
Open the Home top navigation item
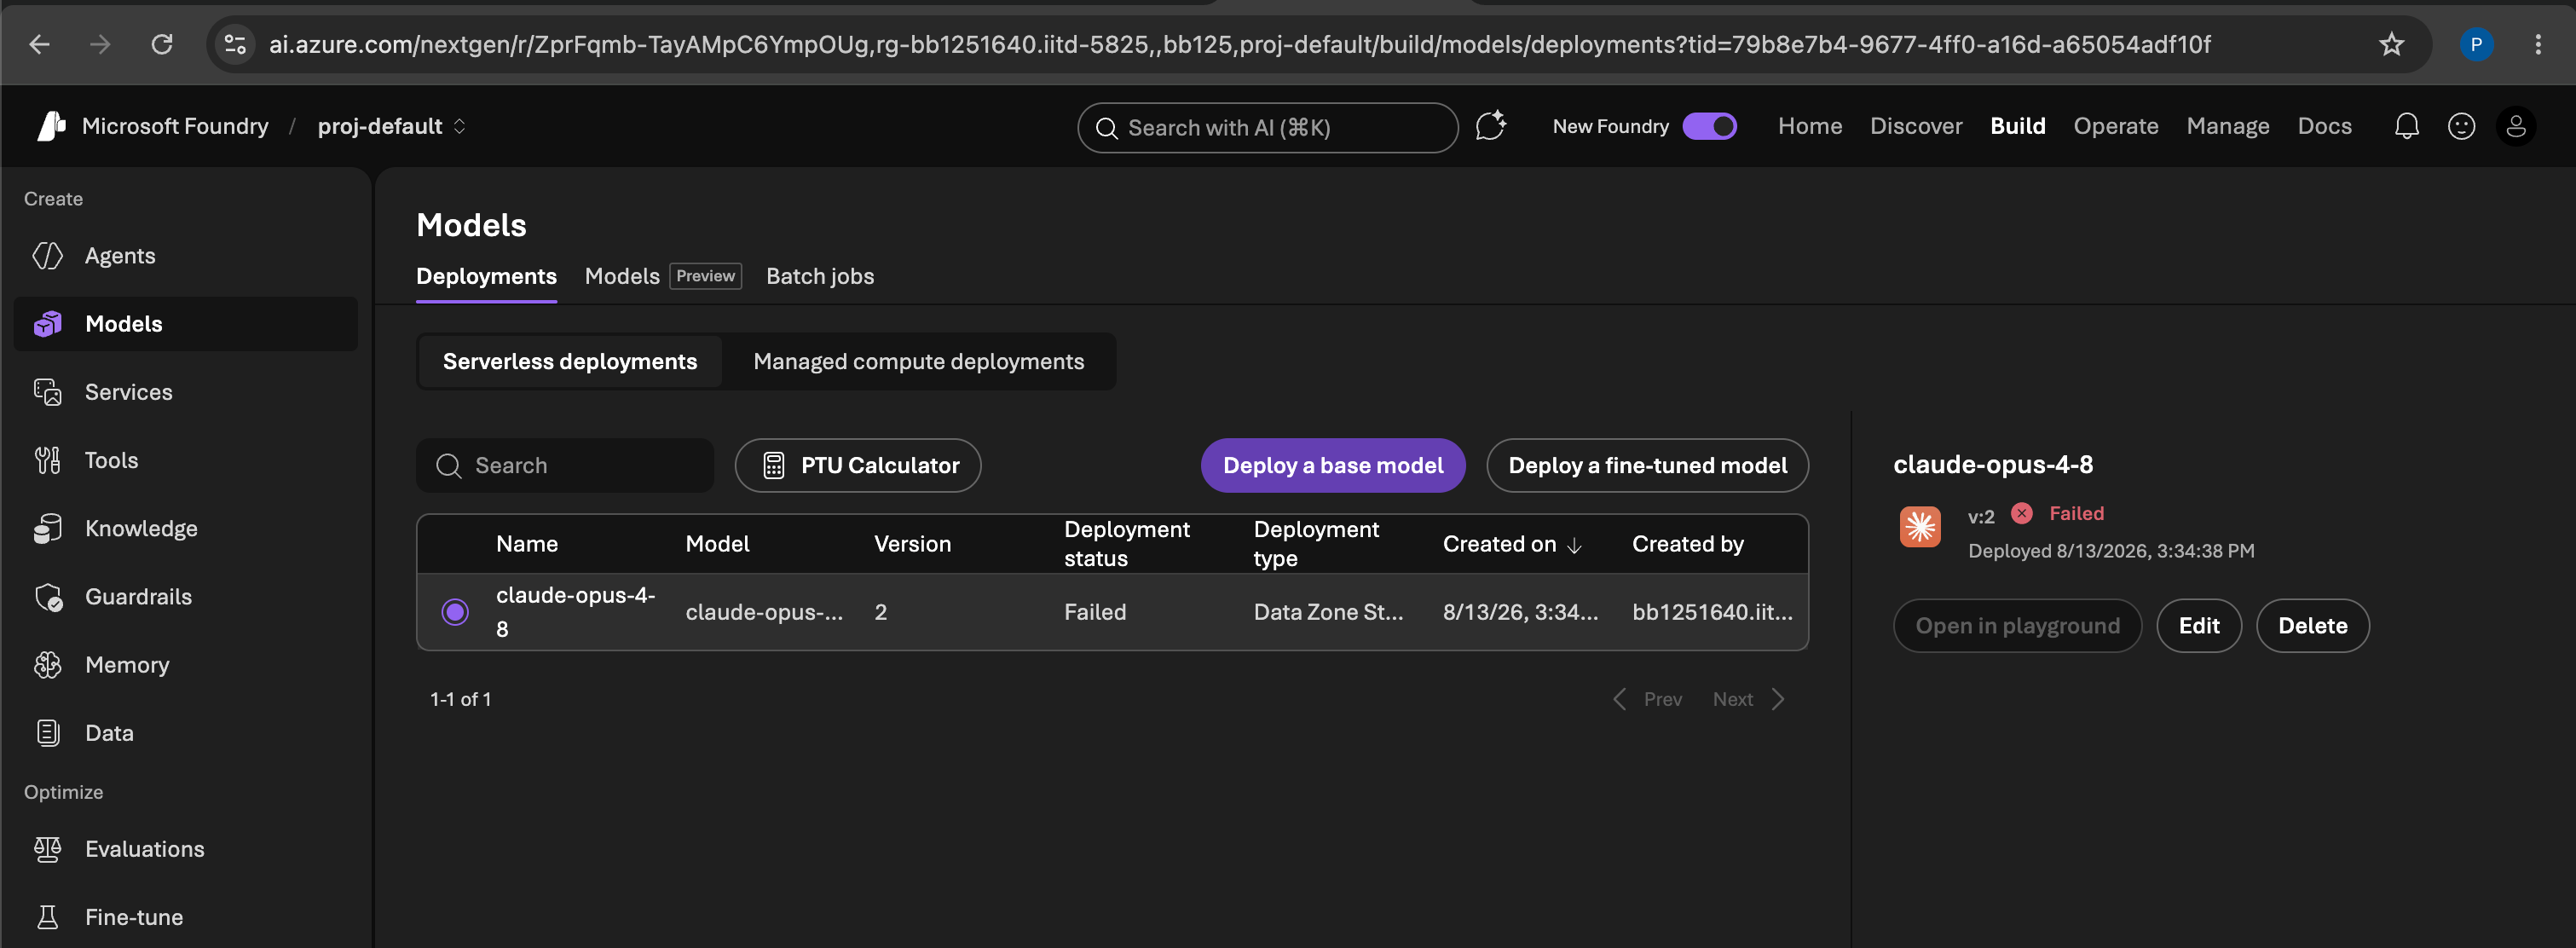1810,126
